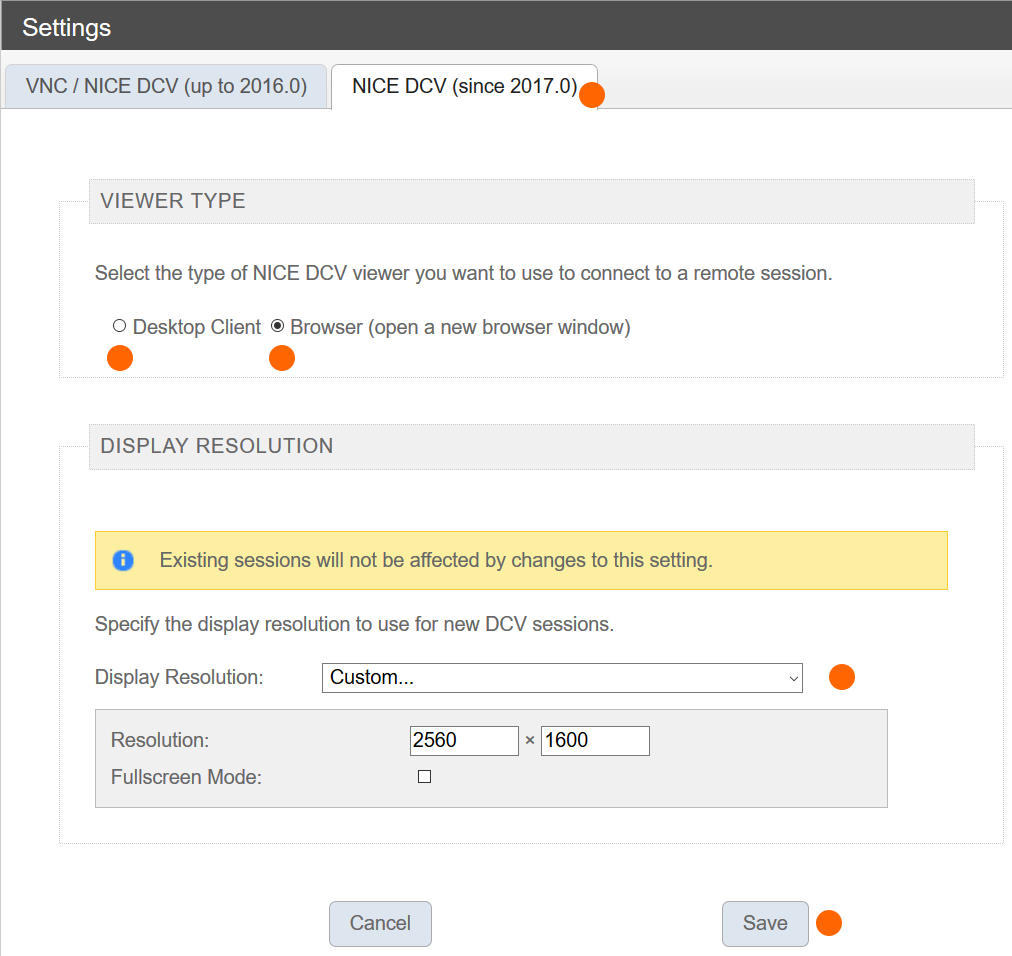This screenshot has width=1012, height=956.
Task: Click orange marker under Browser radio option
Action: tap(282, 357)
